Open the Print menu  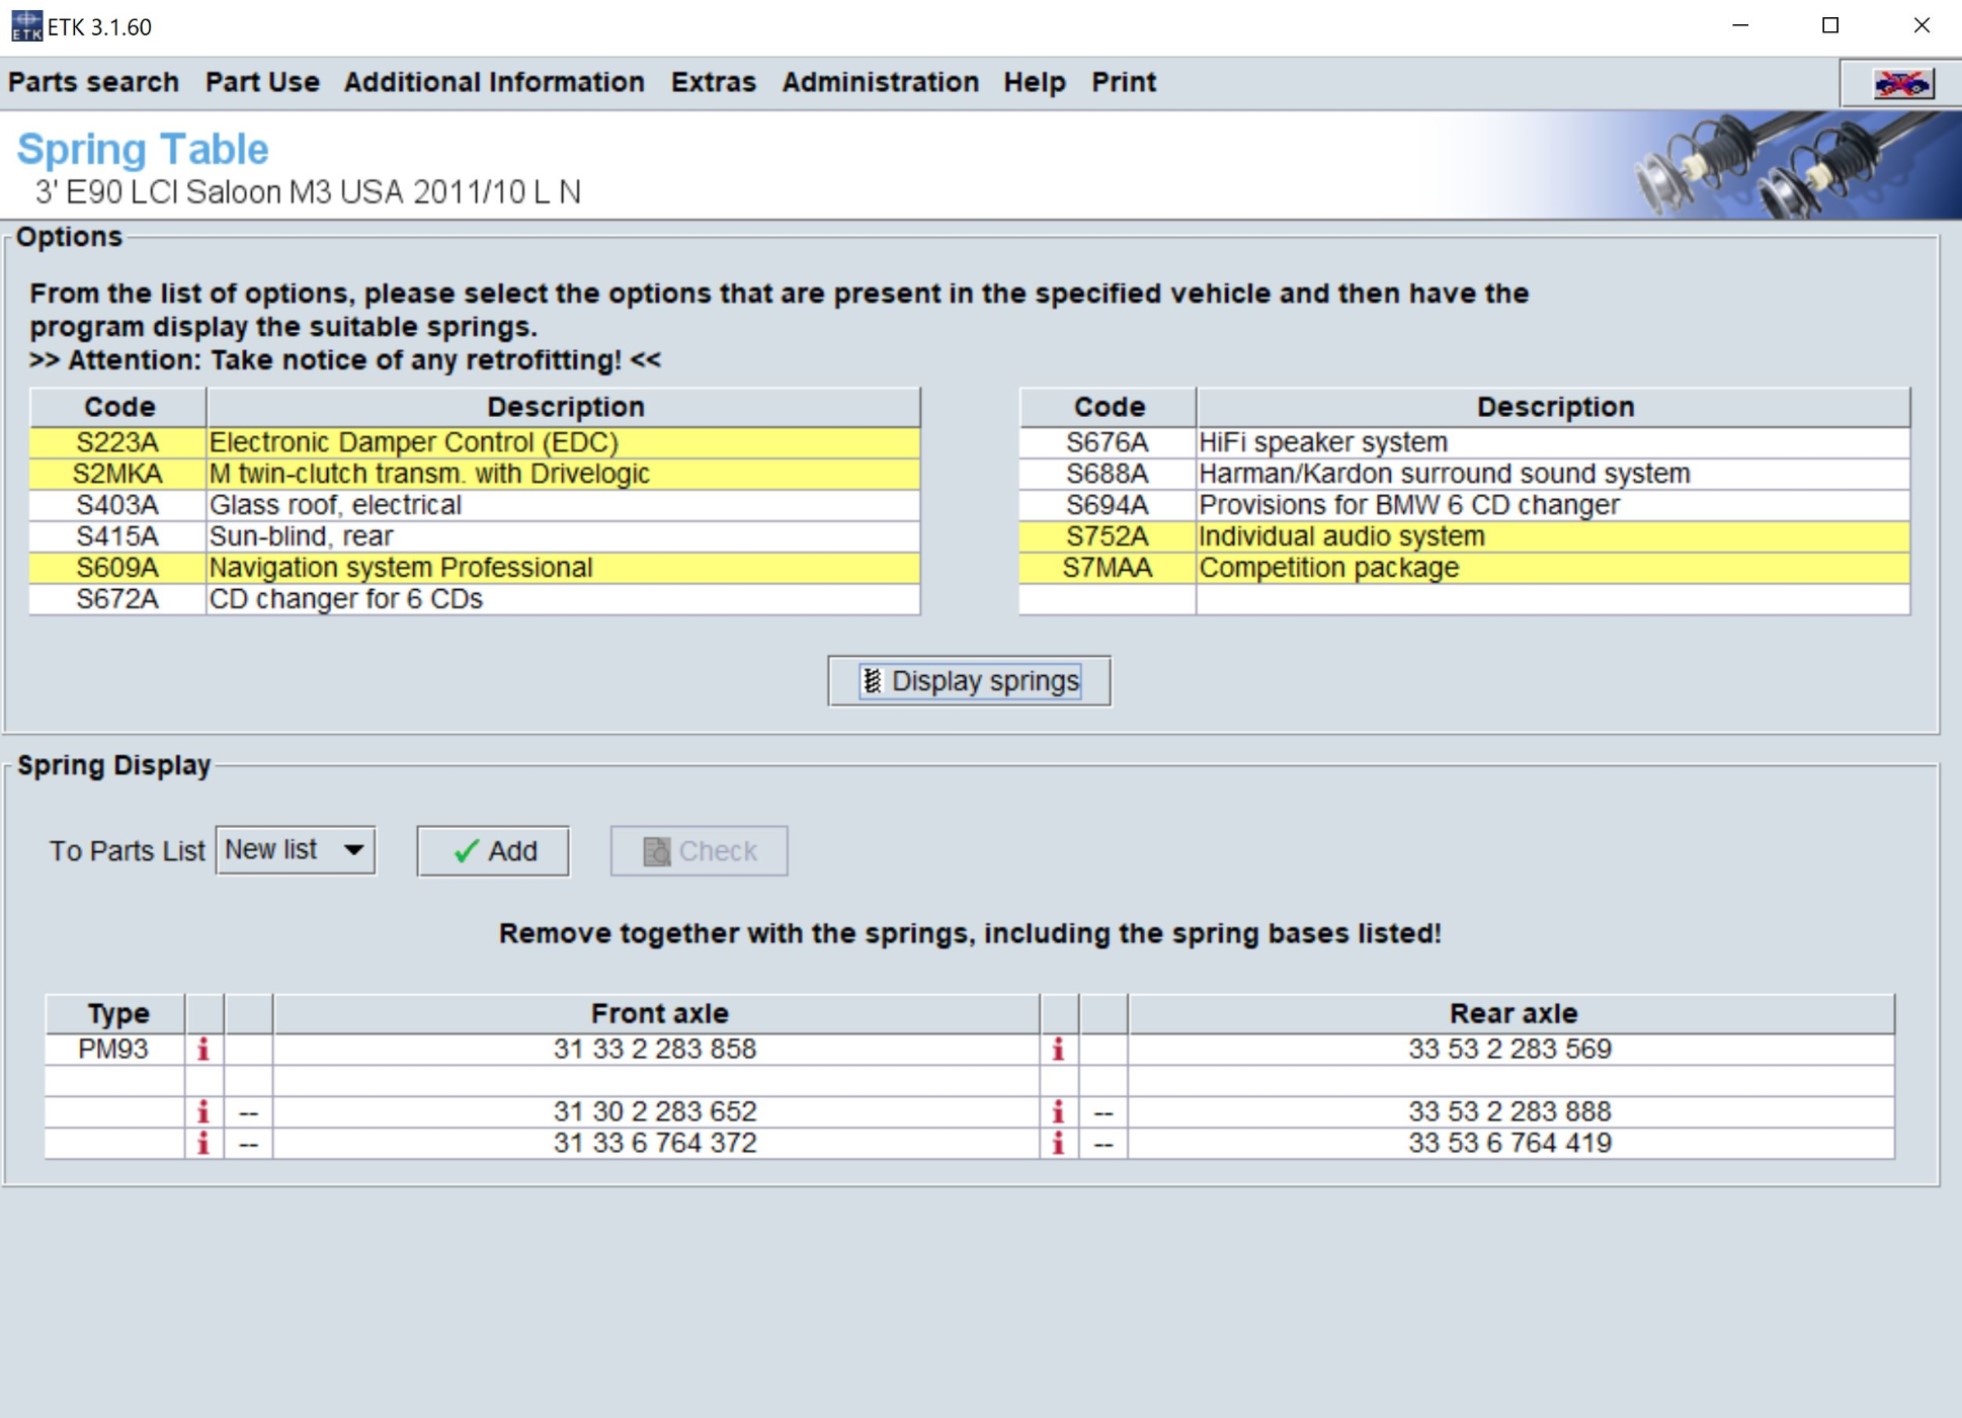point(1123,82)
